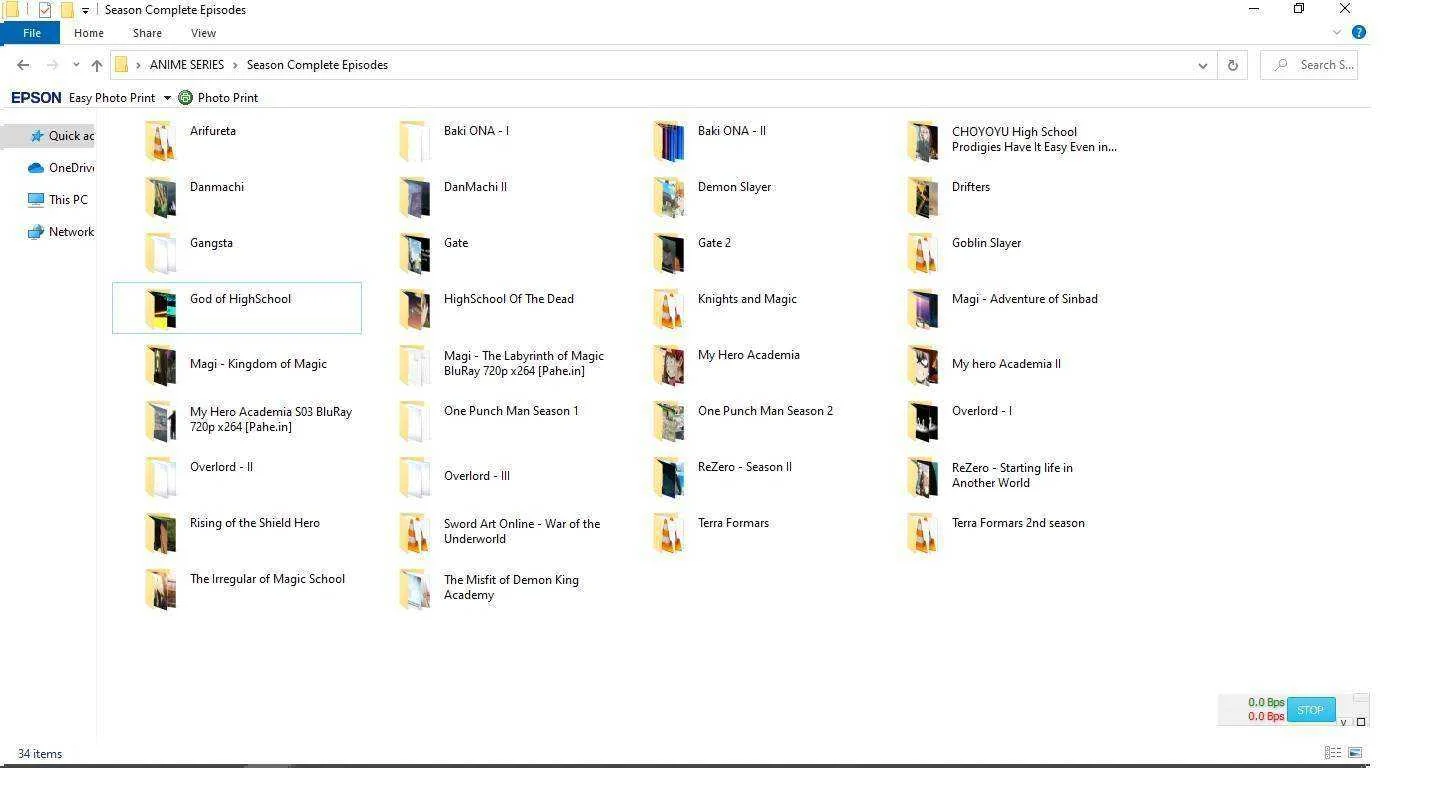Switch to the Share ribbon tab
This screenshot has width=1440, height=809.
(x=147, y=33)
